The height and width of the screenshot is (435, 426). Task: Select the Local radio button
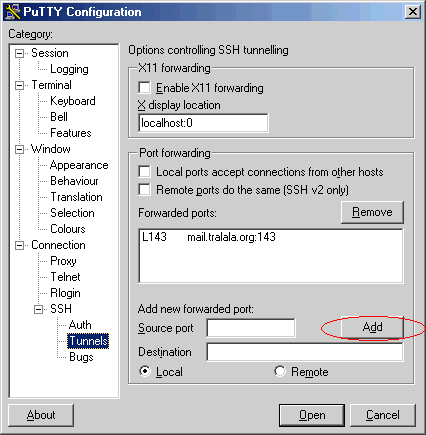pos(145,371)
